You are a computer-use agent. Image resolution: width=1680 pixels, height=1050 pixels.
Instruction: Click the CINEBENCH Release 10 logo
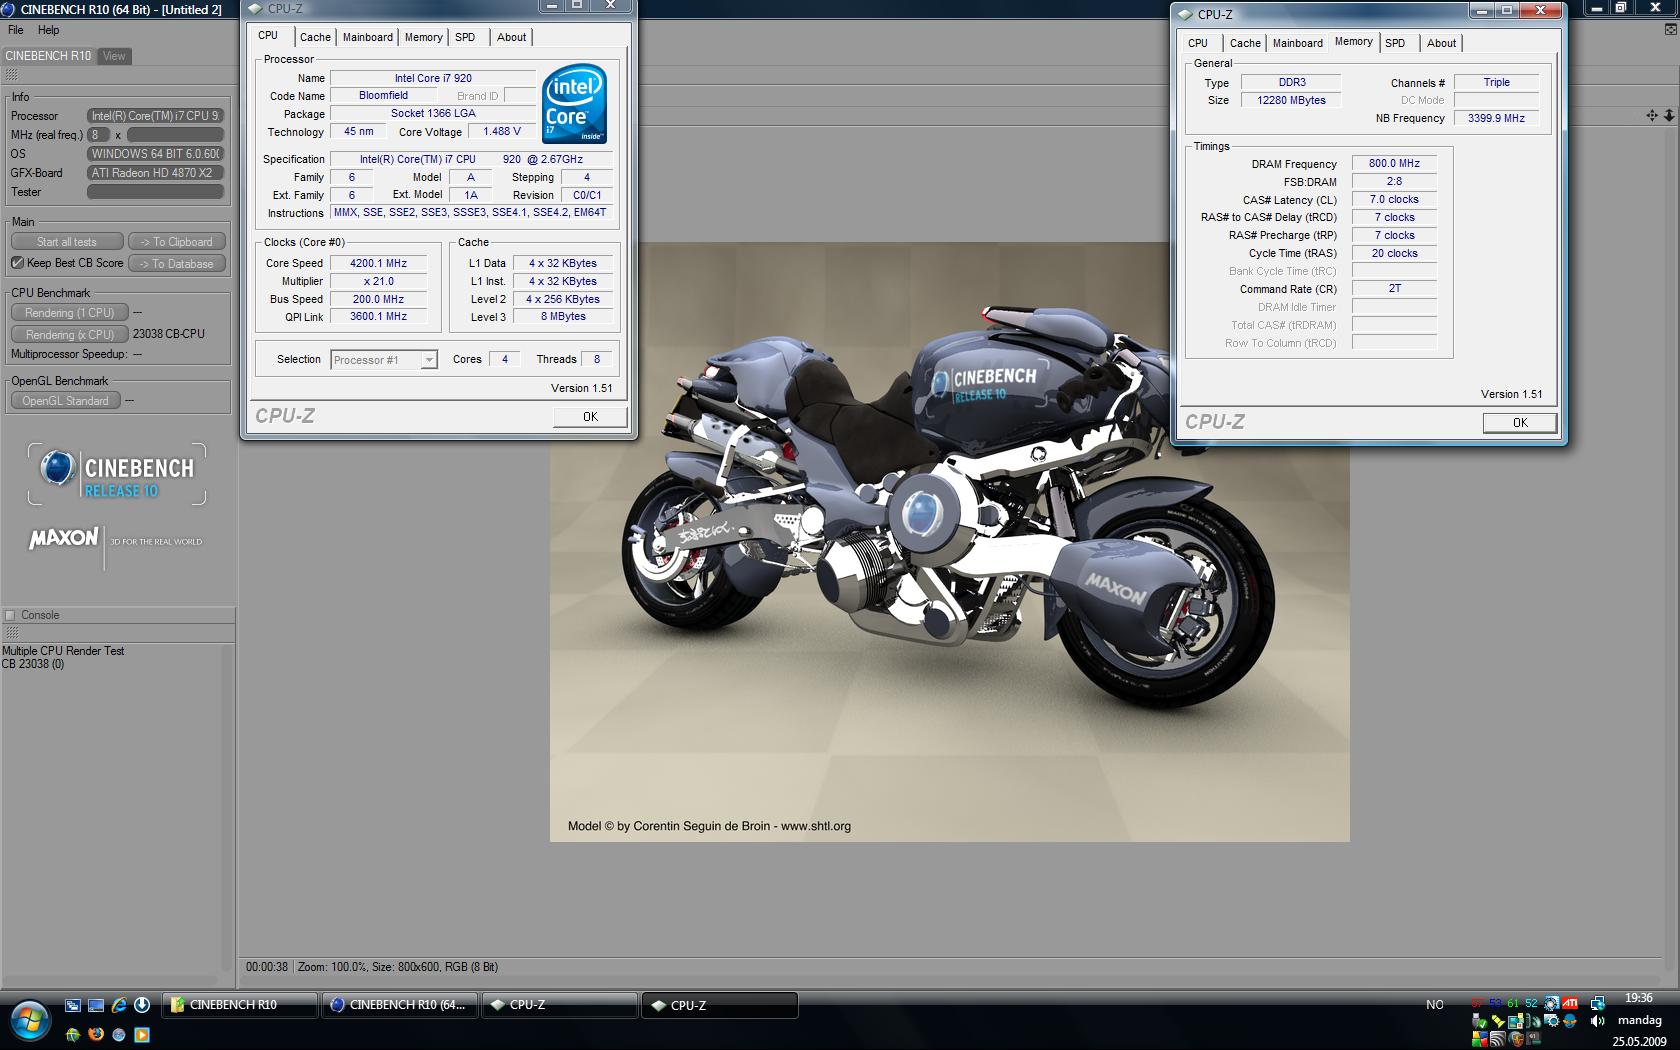click(117, 474)
